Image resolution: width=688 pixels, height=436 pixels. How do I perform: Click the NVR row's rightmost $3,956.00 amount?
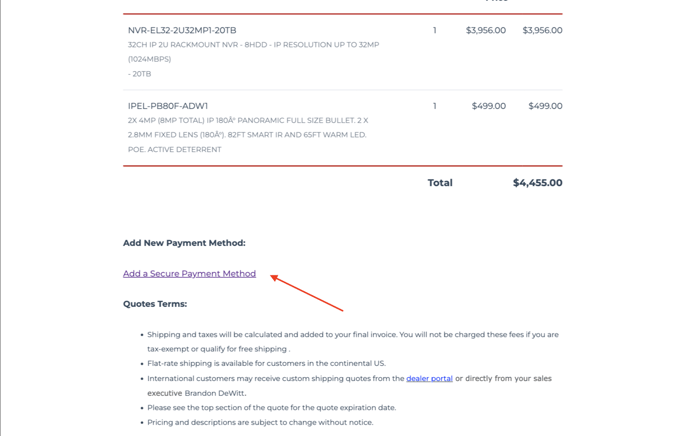[542, 31]
